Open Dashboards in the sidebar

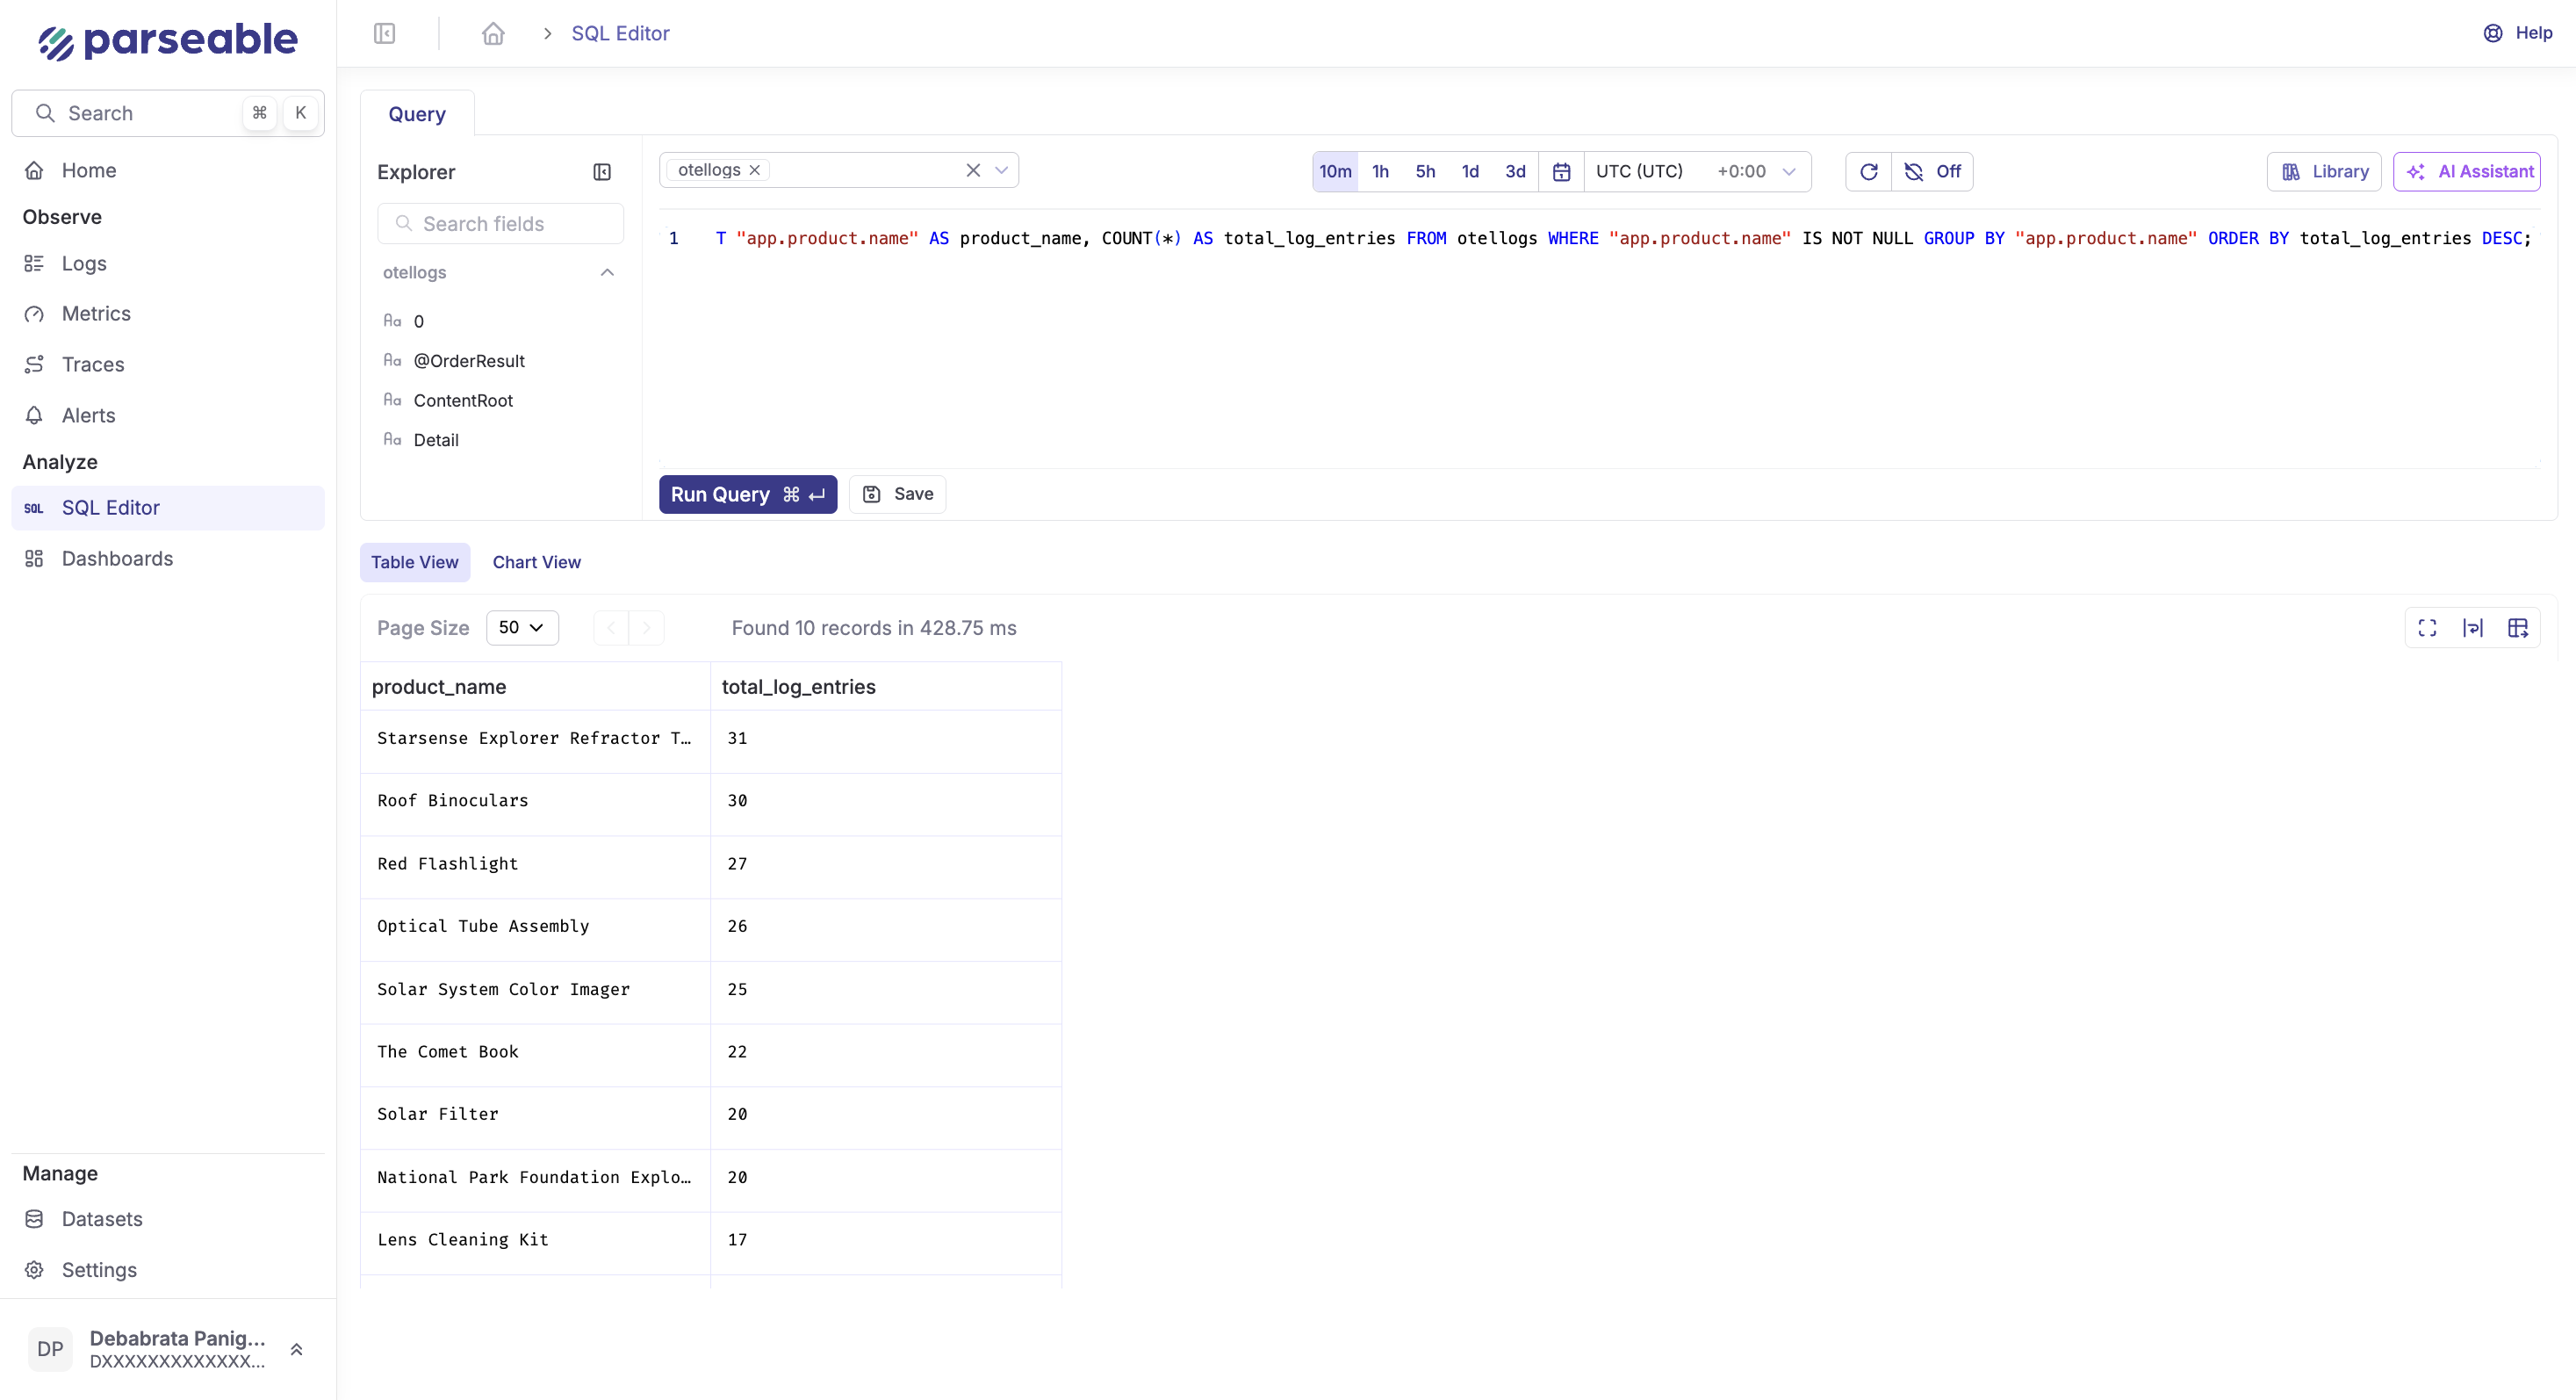click(168, 559)
